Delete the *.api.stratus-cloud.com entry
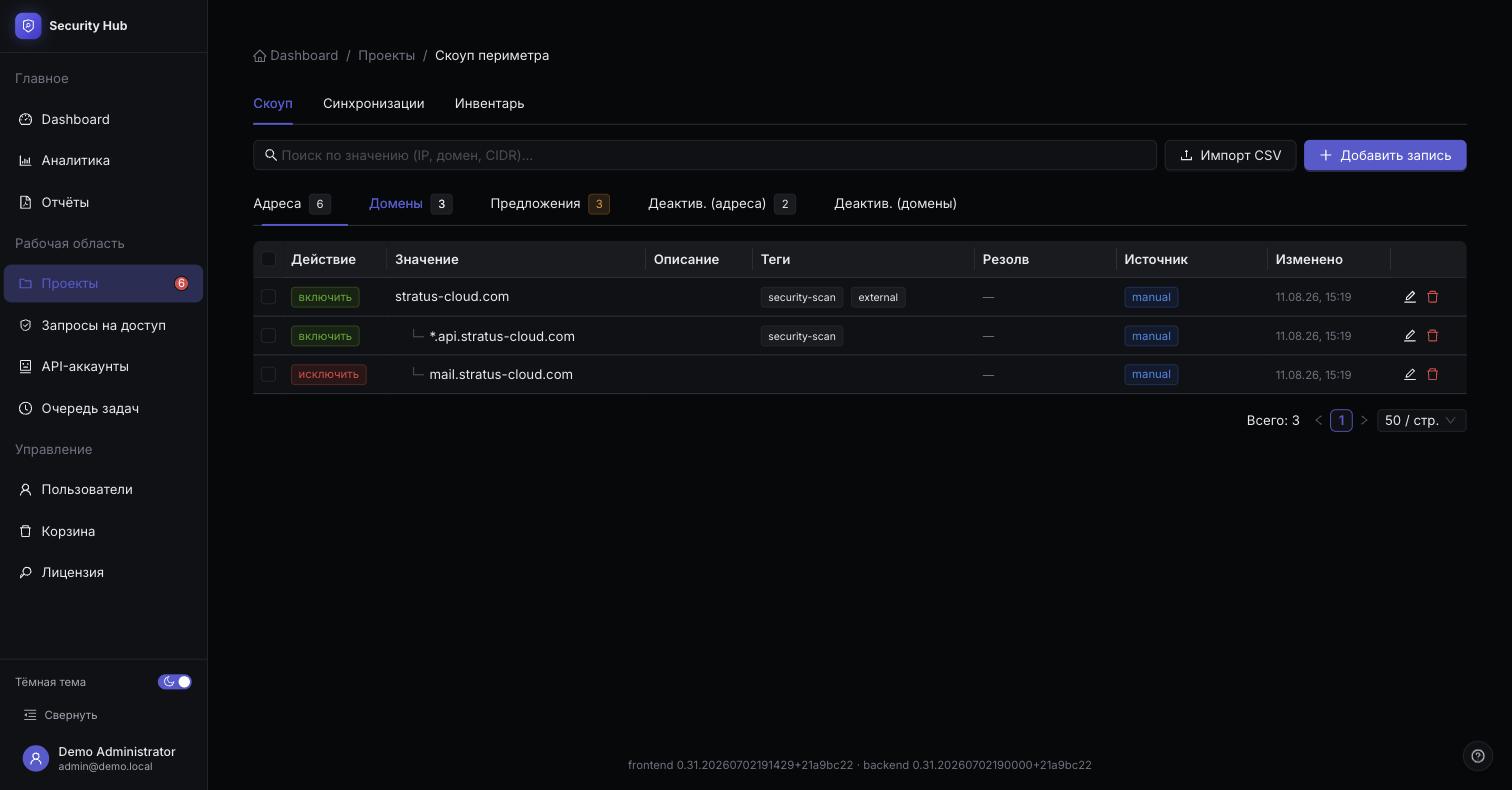 (1432, 336)
